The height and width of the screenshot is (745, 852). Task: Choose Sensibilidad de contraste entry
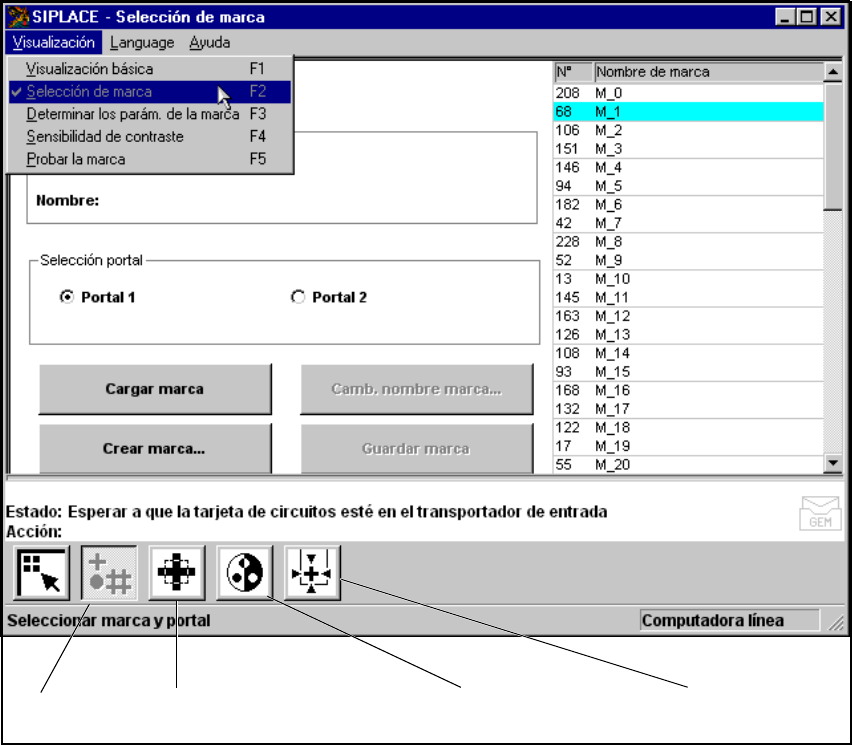[x=150, y=136]
